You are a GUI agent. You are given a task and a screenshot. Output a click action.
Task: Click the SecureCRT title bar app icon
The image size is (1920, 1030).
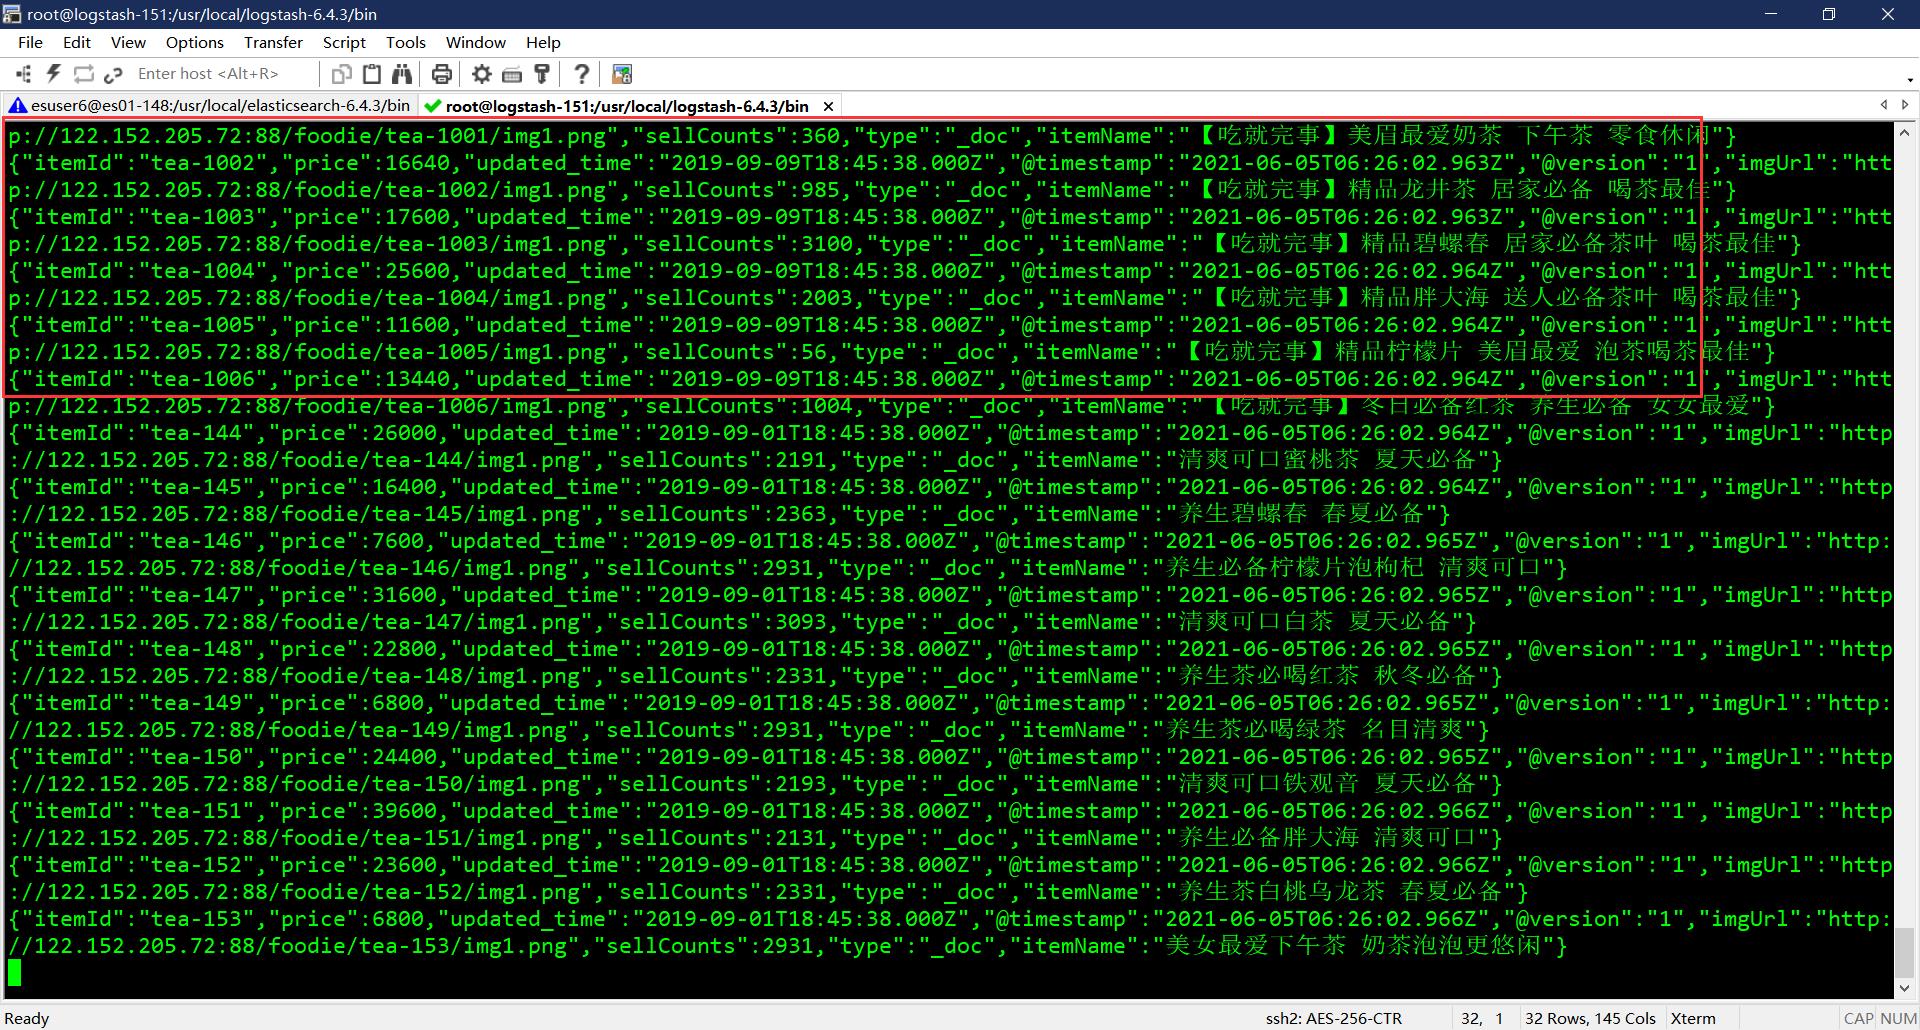point(12,14)
